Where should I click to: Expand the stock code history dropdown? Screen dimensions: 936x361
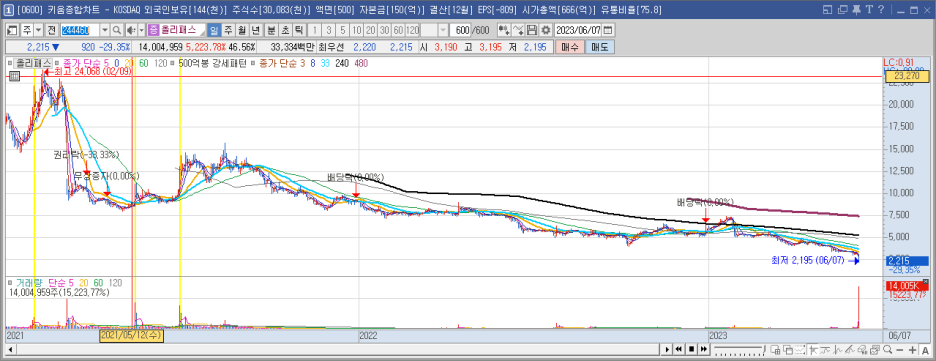(x=105, y=30)
